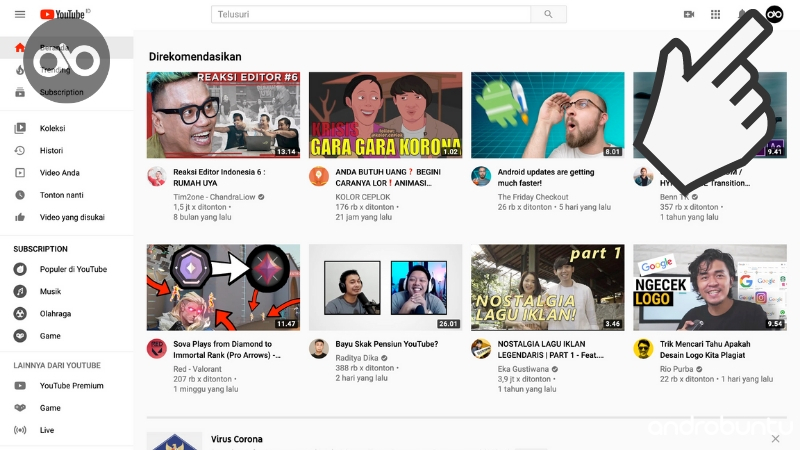Click the Histori clock icon

20,151
